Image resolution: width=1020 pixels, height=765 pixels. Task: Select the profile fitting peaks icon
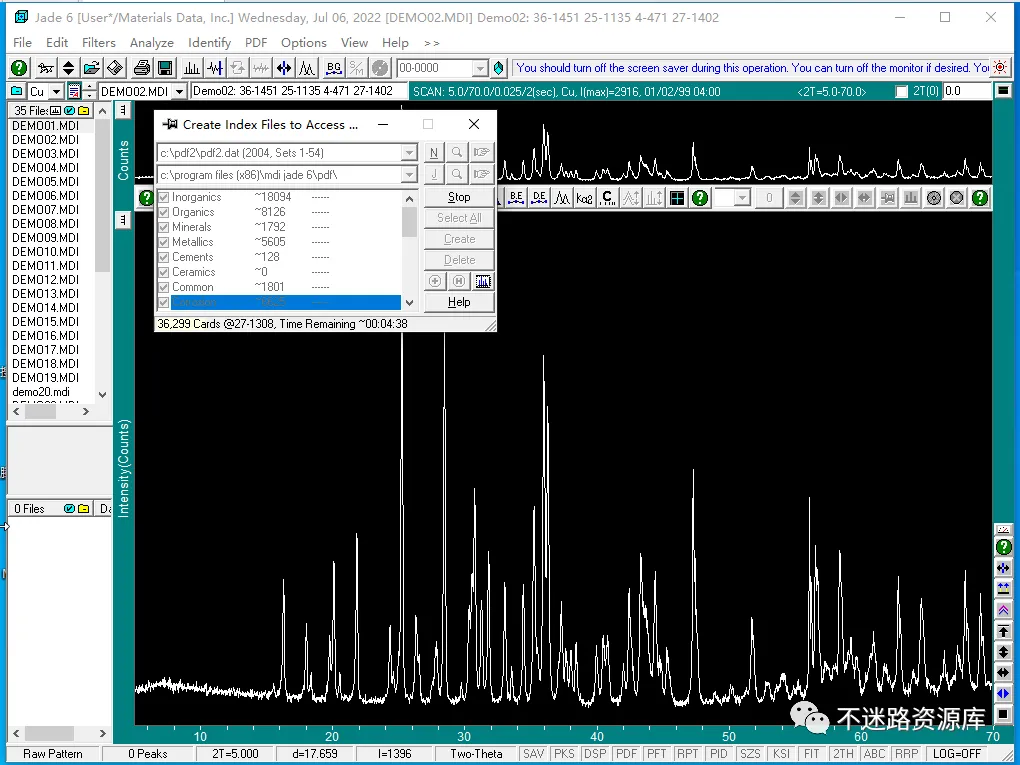[x=307, y=68]
